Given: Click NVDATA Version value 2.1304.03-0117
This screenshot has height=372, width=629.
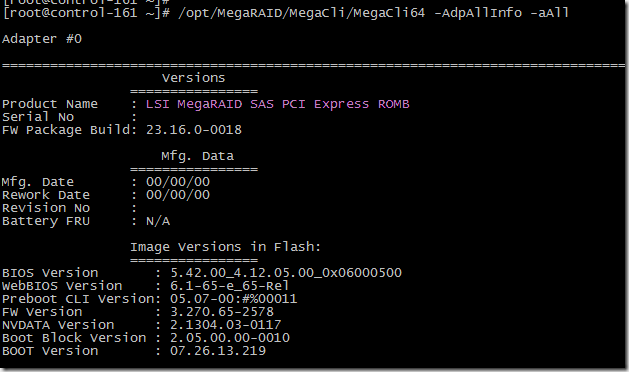Looking at the screenshot, I should coord(225,325).
